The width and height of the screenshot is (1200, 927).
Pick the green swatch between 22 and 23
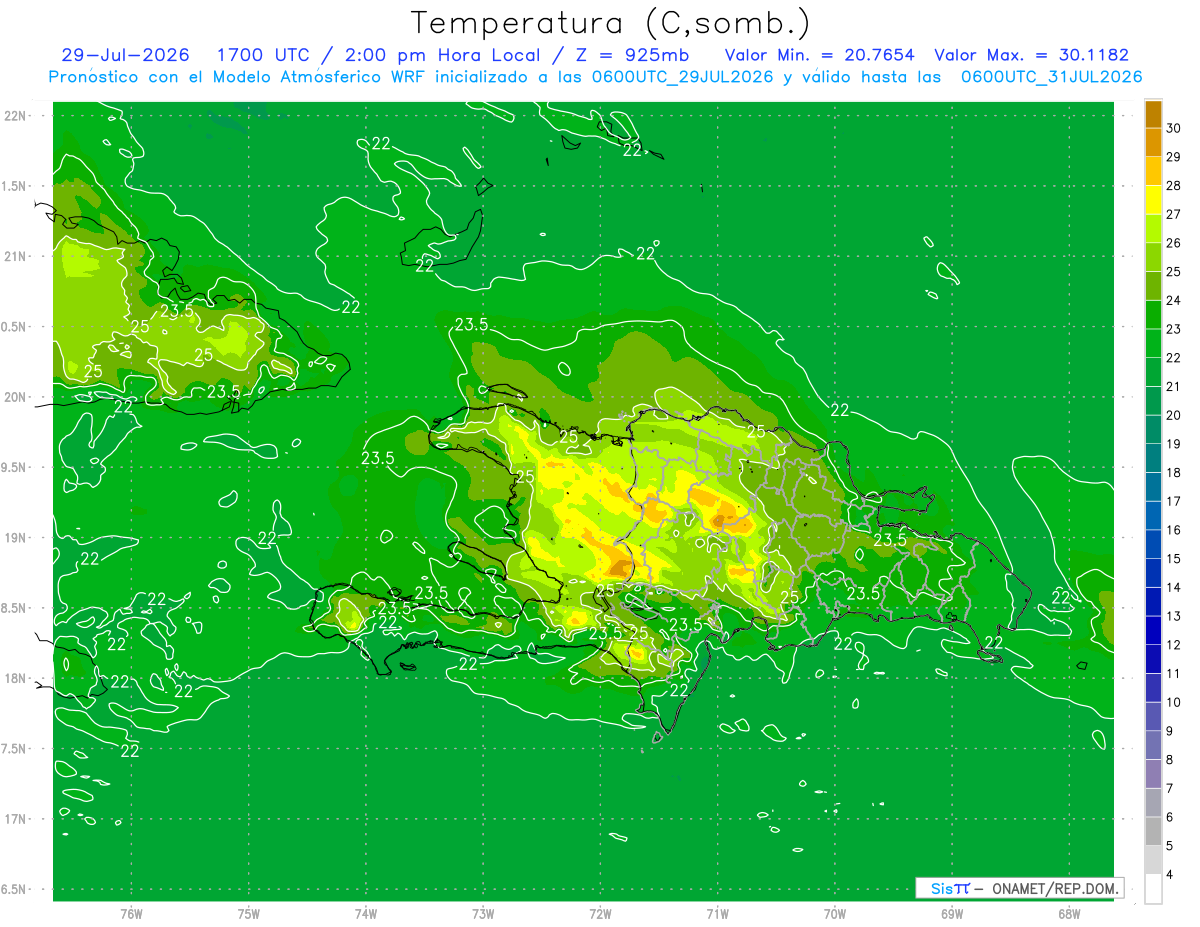tap(1153, 343)
